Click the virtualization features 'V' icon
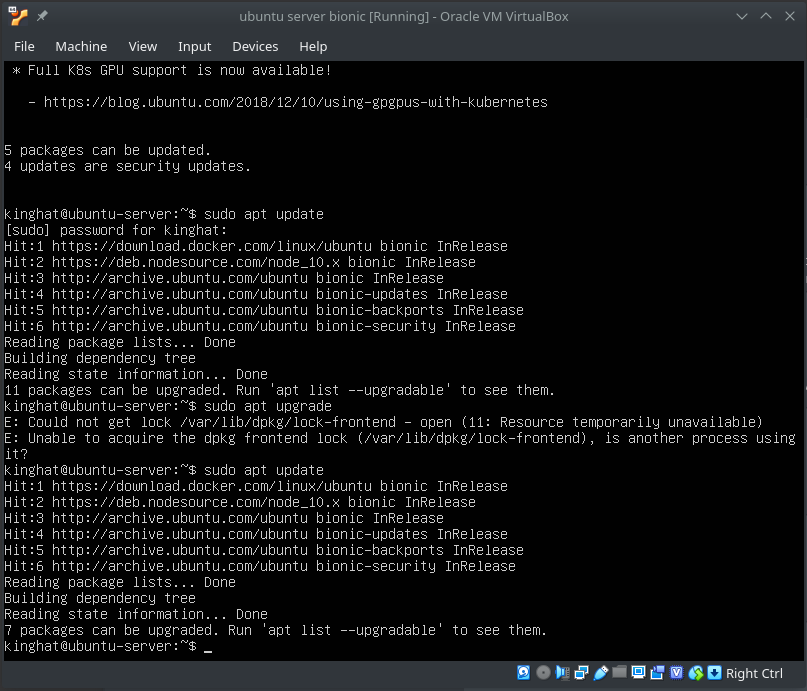This screenshot has height=691, width=807. tap(676, 673)
